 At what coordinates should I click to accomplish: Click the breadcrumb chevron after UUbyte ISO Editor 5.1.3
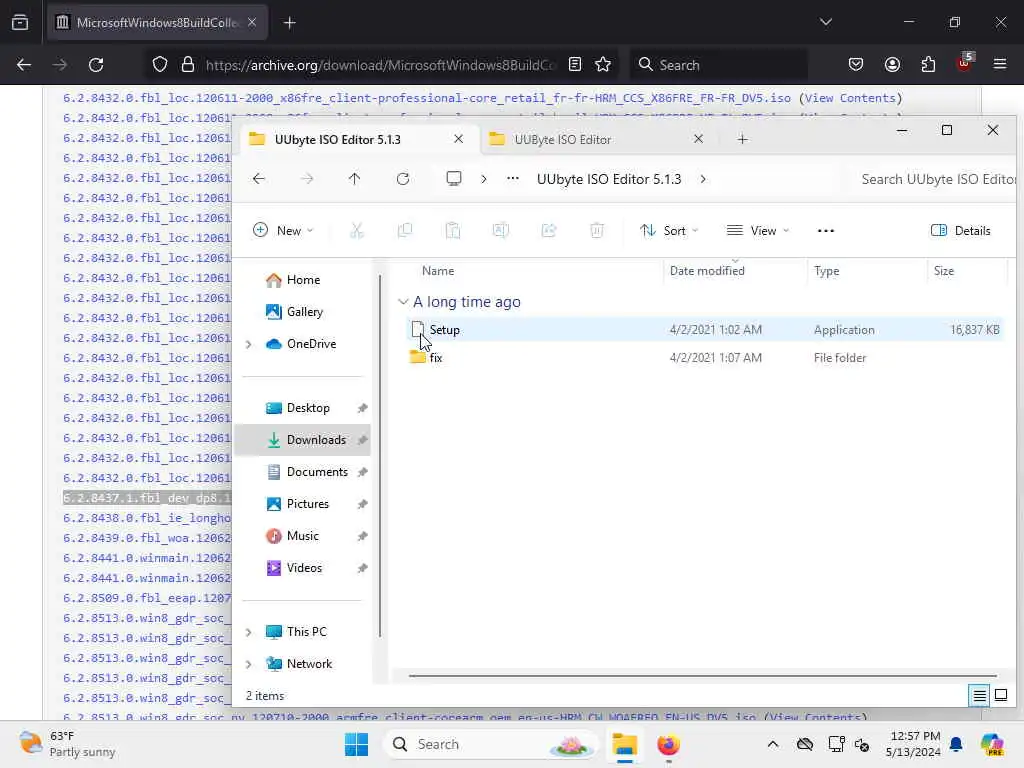(x=703, y=179)
